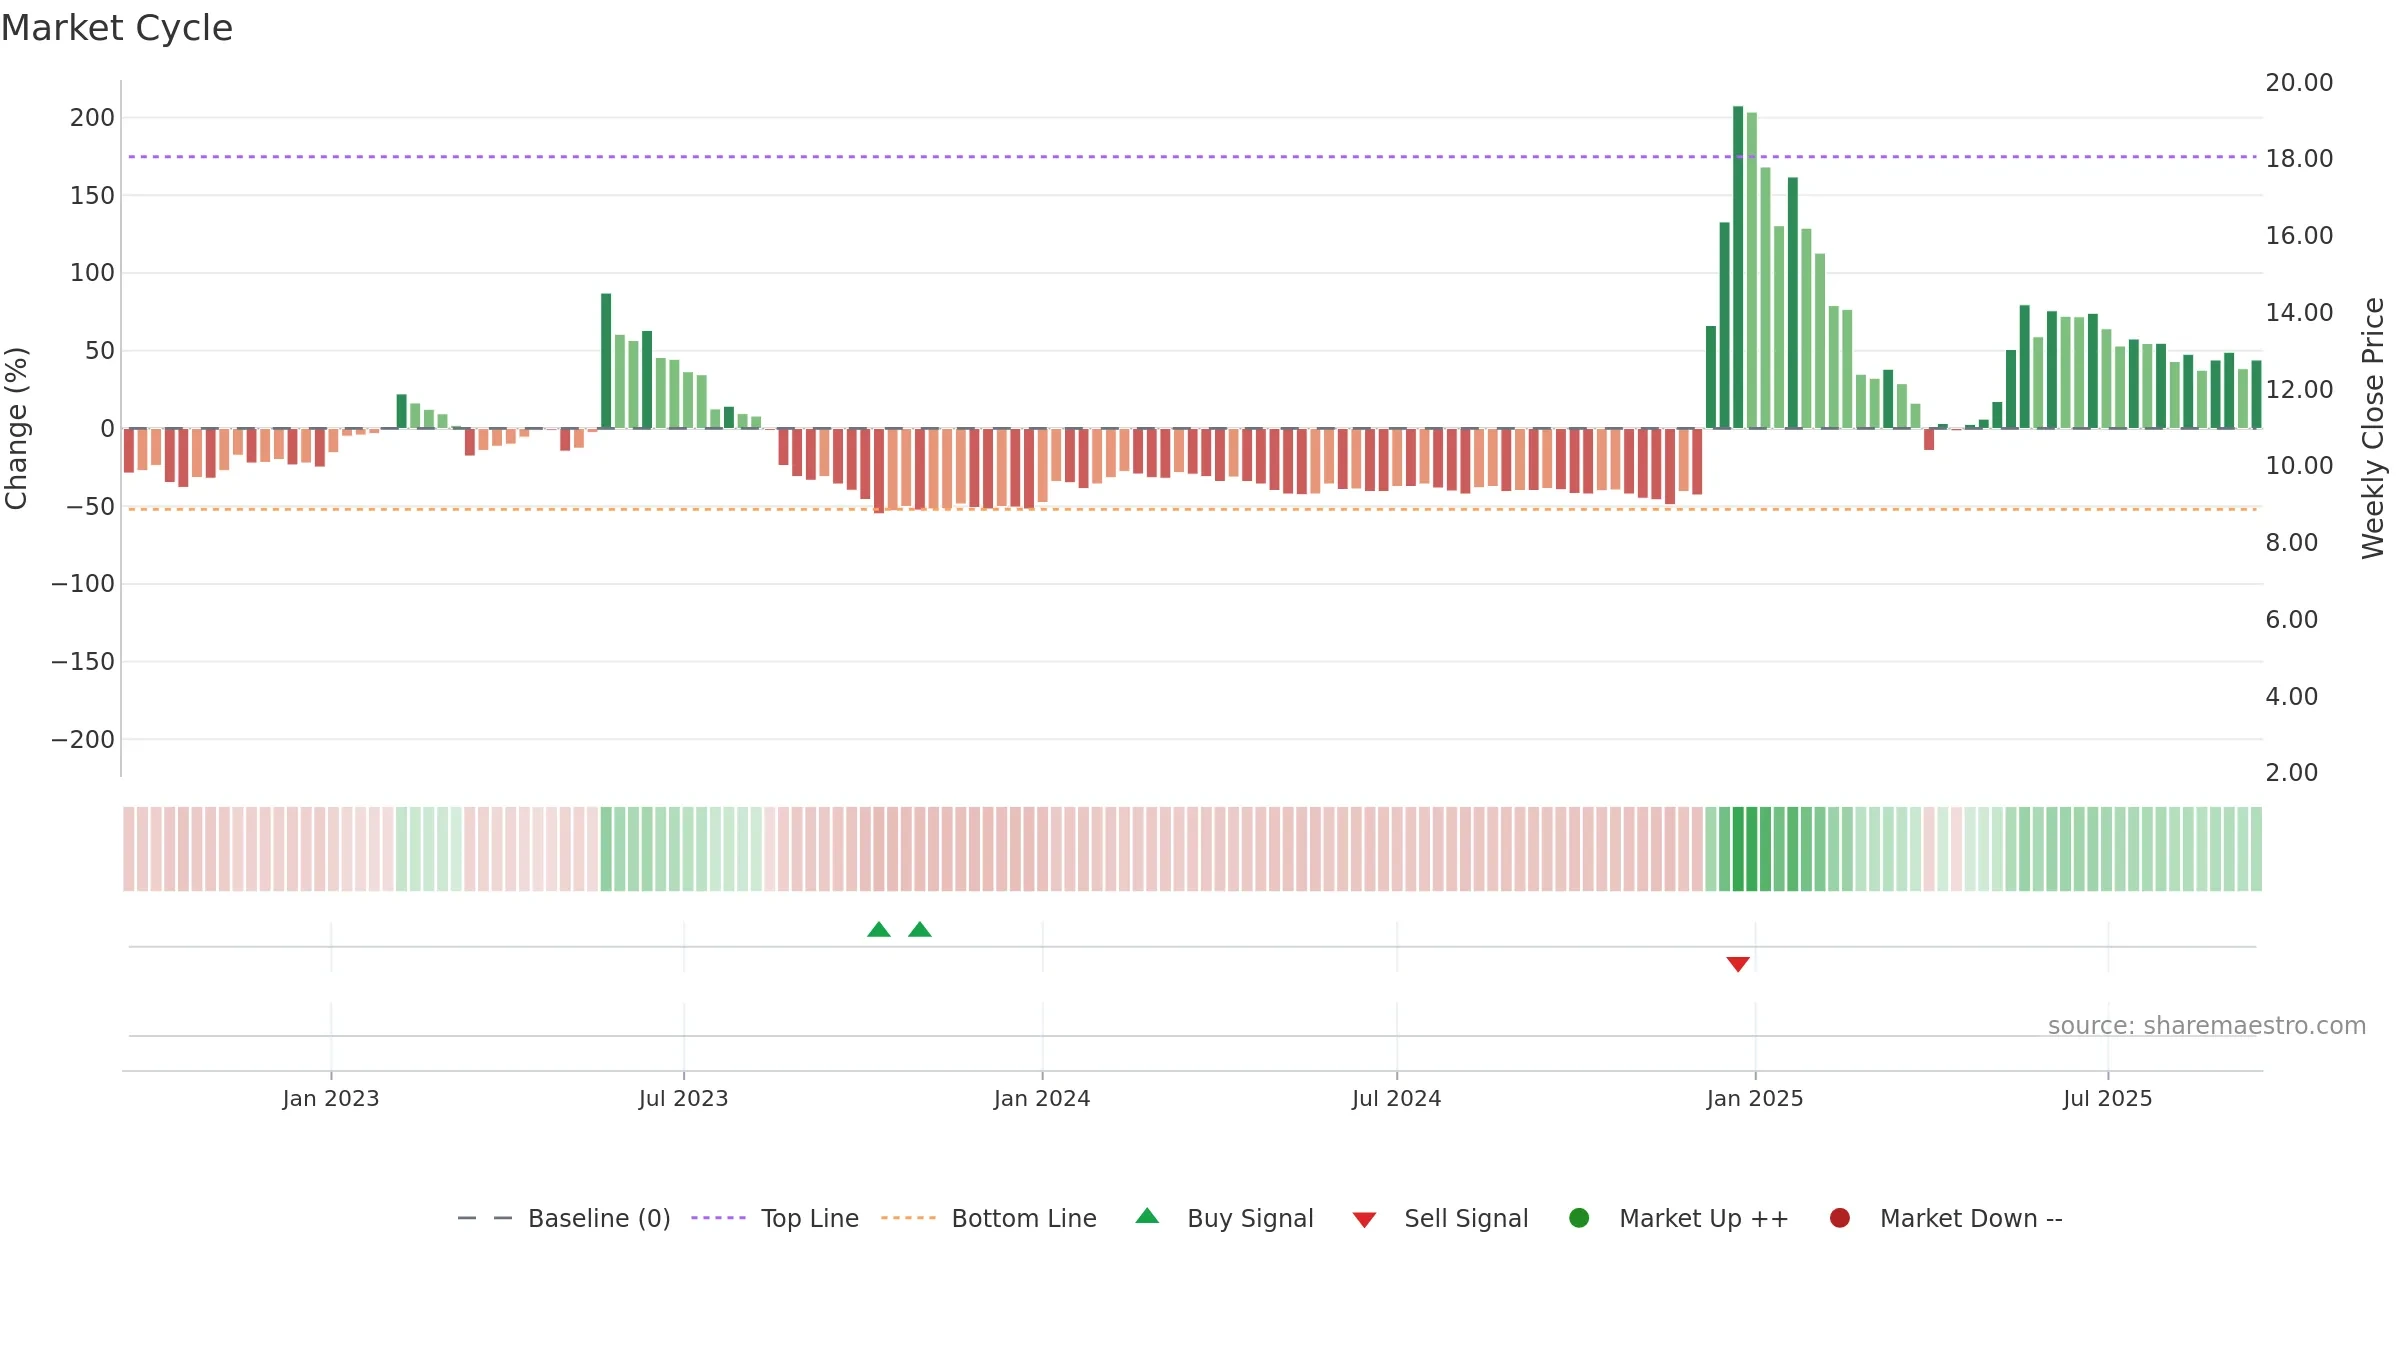Click the tall dark green bar near 87 in mid-2023
The image size is (2400, 1350).
[606, 361]
